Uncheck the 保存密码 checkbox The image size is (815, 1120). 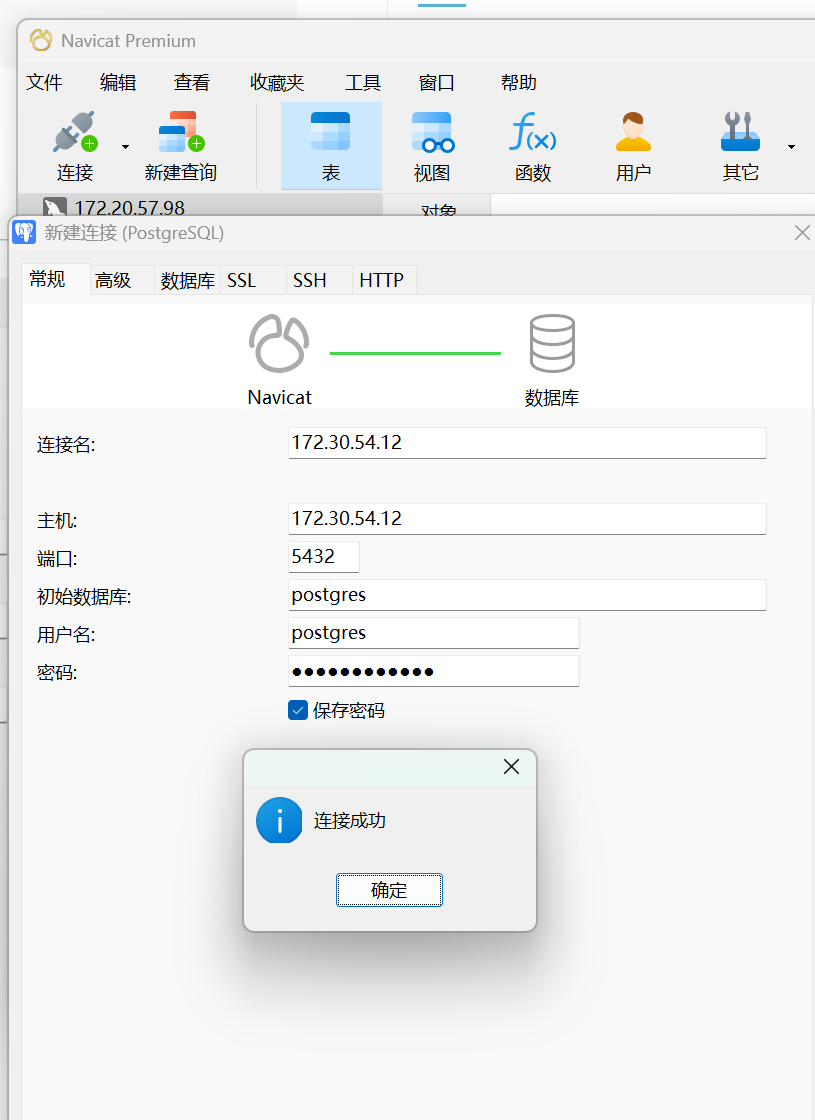coord(298,710)
